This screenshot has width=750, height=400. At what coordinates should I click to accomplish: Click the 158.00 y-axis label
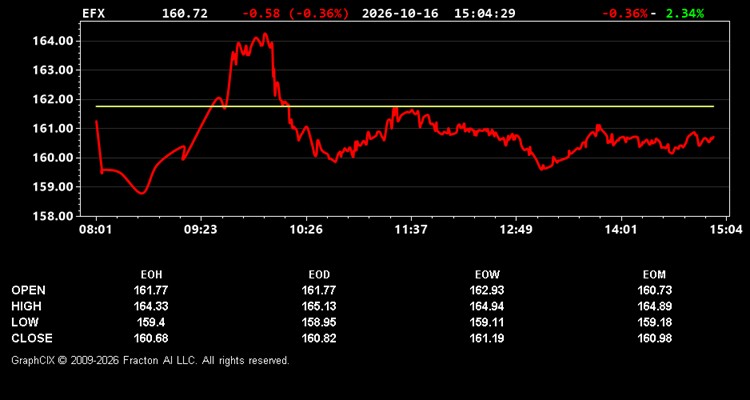click(52, 216)
